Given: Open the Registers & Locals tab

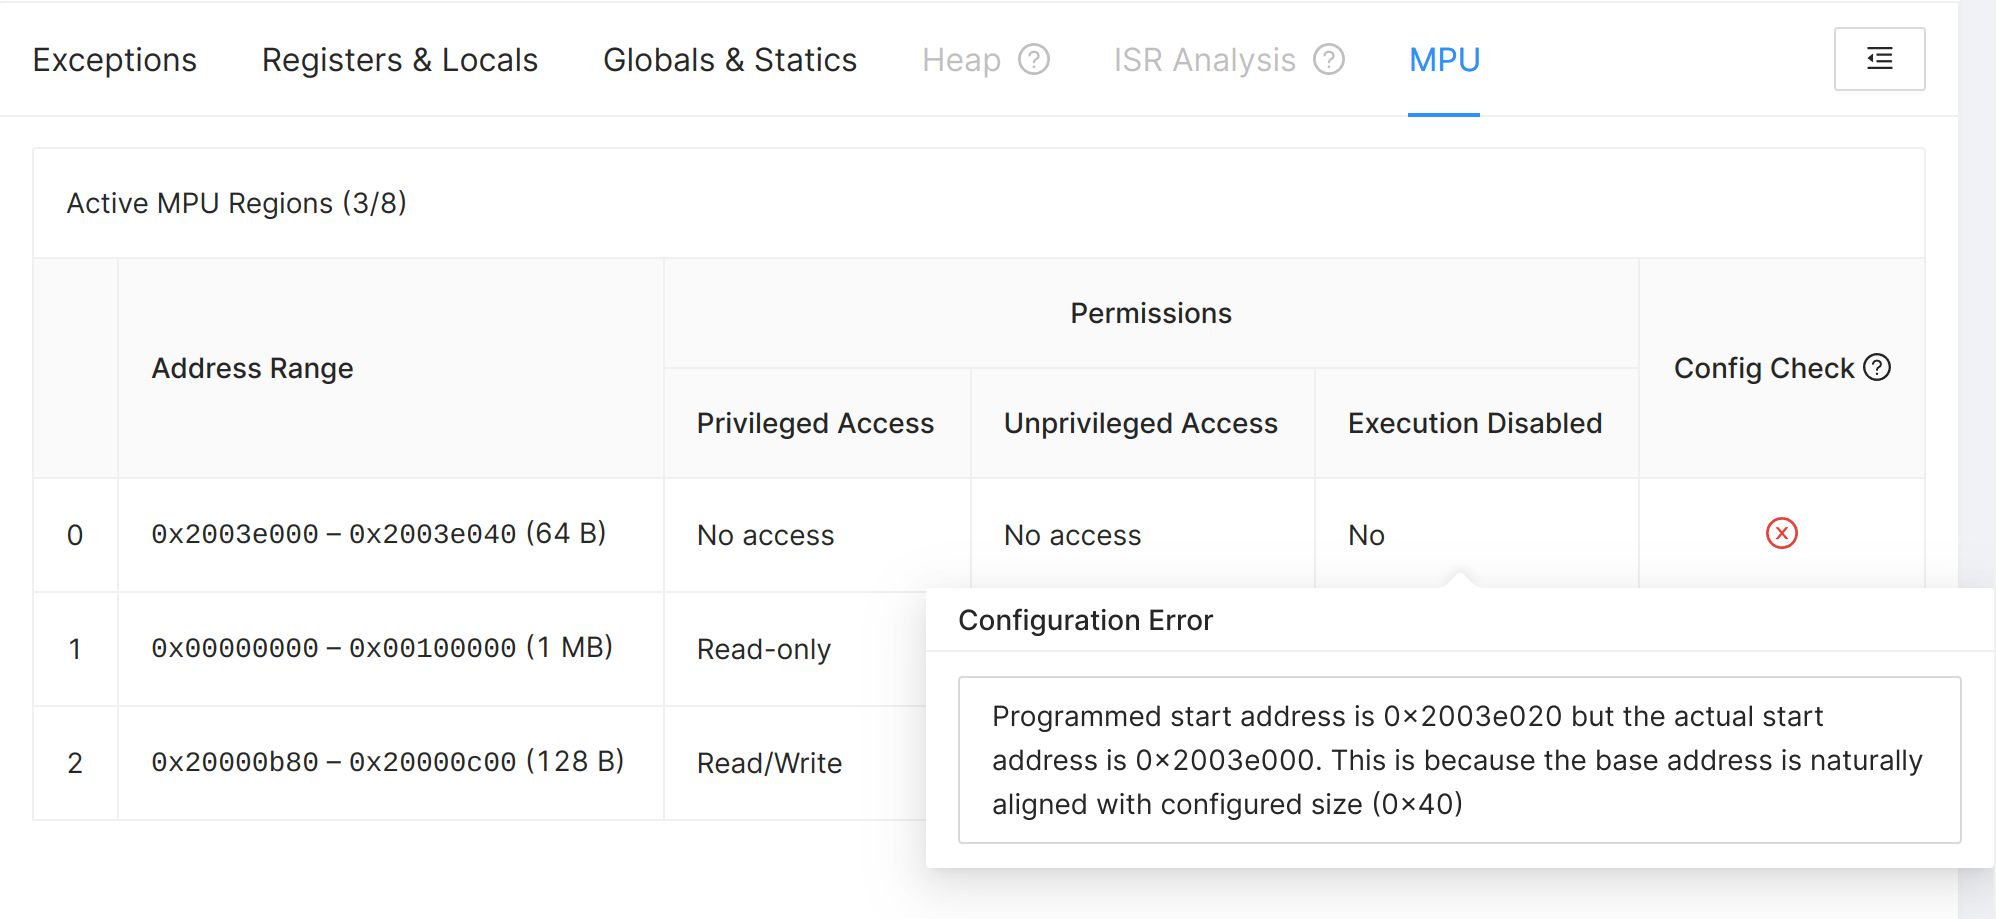Looking at the screenshot, I should [399, 60].
